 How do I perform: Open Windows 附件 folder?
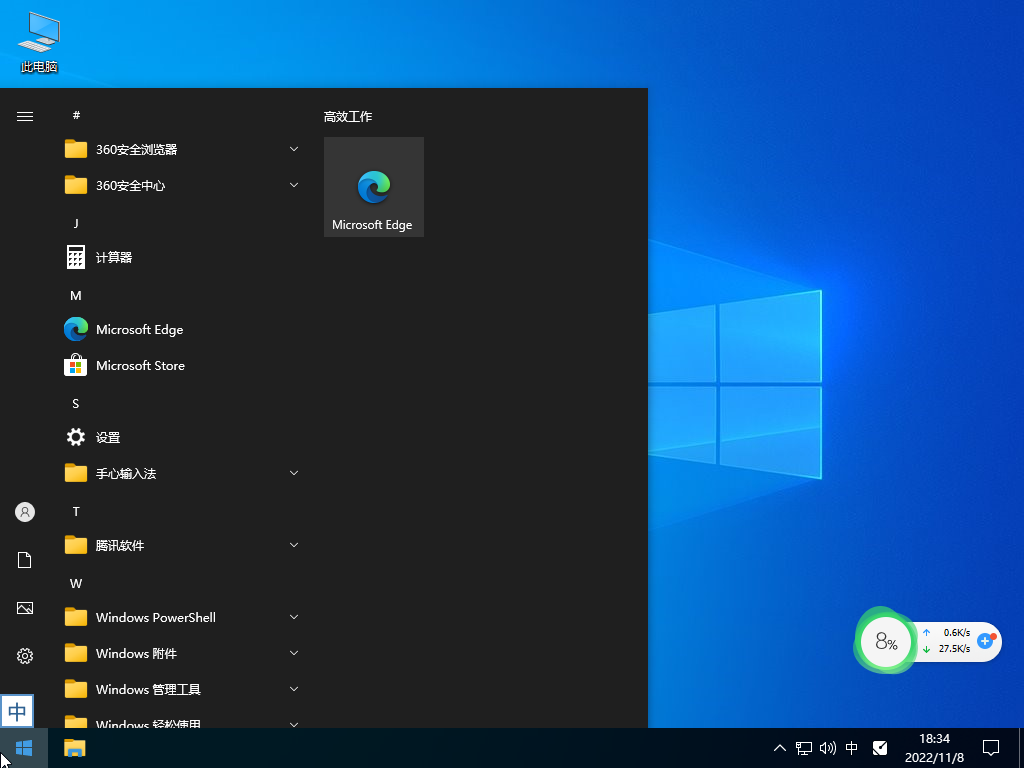click(x=182, y=653)
